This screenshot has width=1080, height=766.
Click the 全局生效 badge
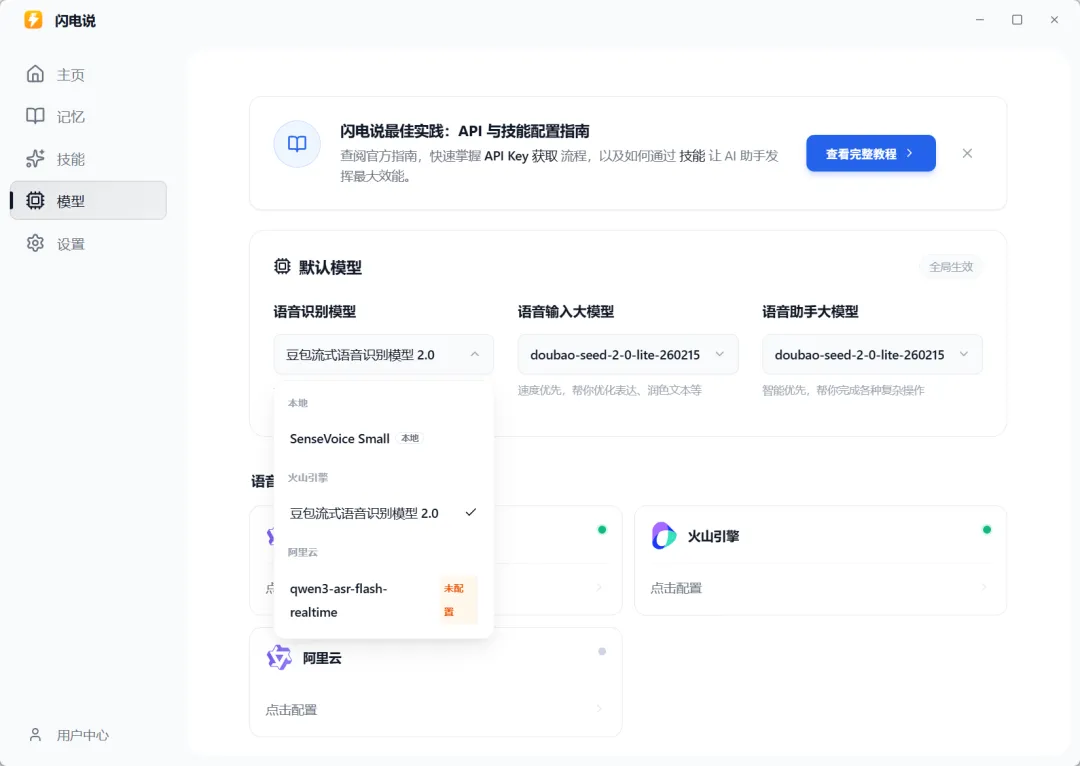coord(951,267)
